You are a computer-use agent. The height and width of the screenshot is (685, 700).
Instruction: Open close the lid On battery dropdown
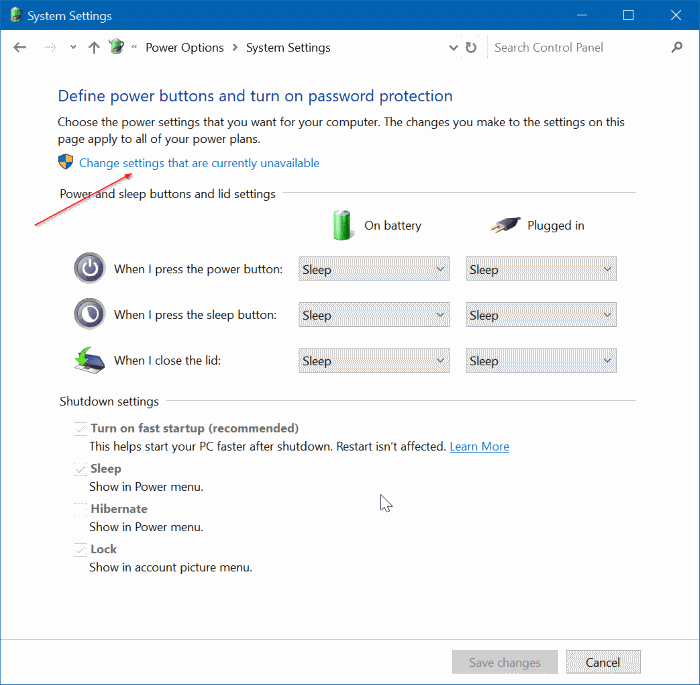[374, 360]
